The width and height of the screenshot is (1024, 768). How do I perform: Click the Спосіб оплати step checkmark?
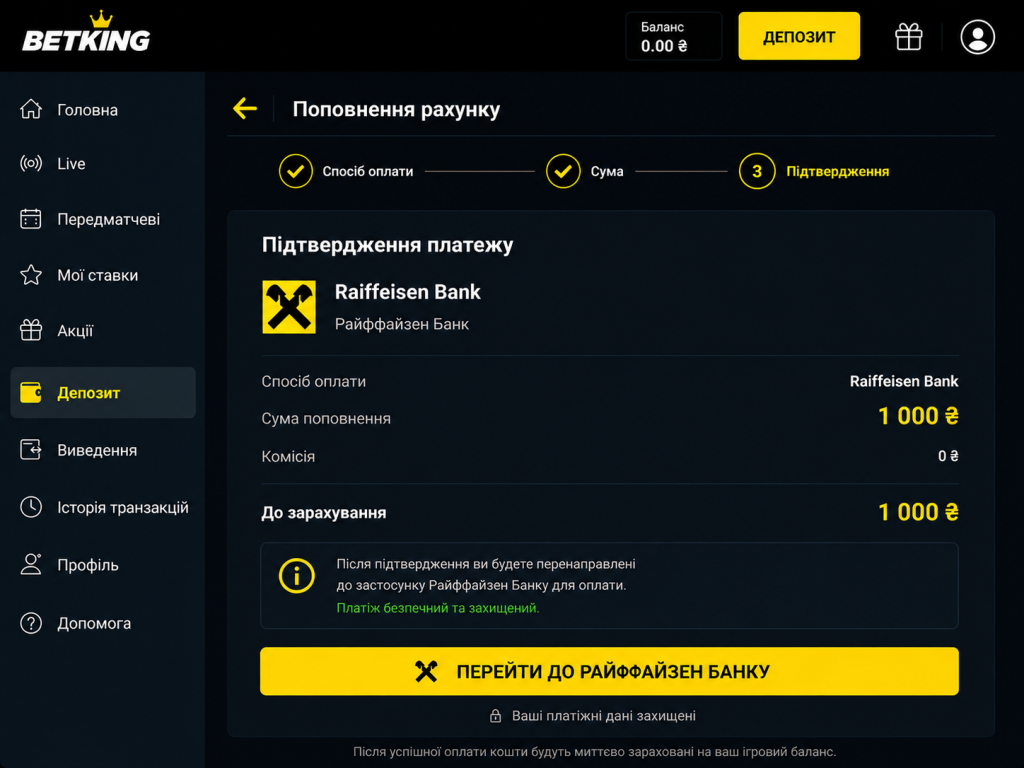(295, 171)
